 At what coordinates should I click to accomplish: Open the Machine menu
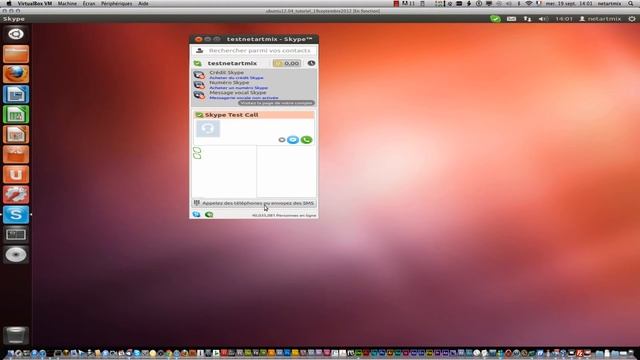[x=67, y=3]
